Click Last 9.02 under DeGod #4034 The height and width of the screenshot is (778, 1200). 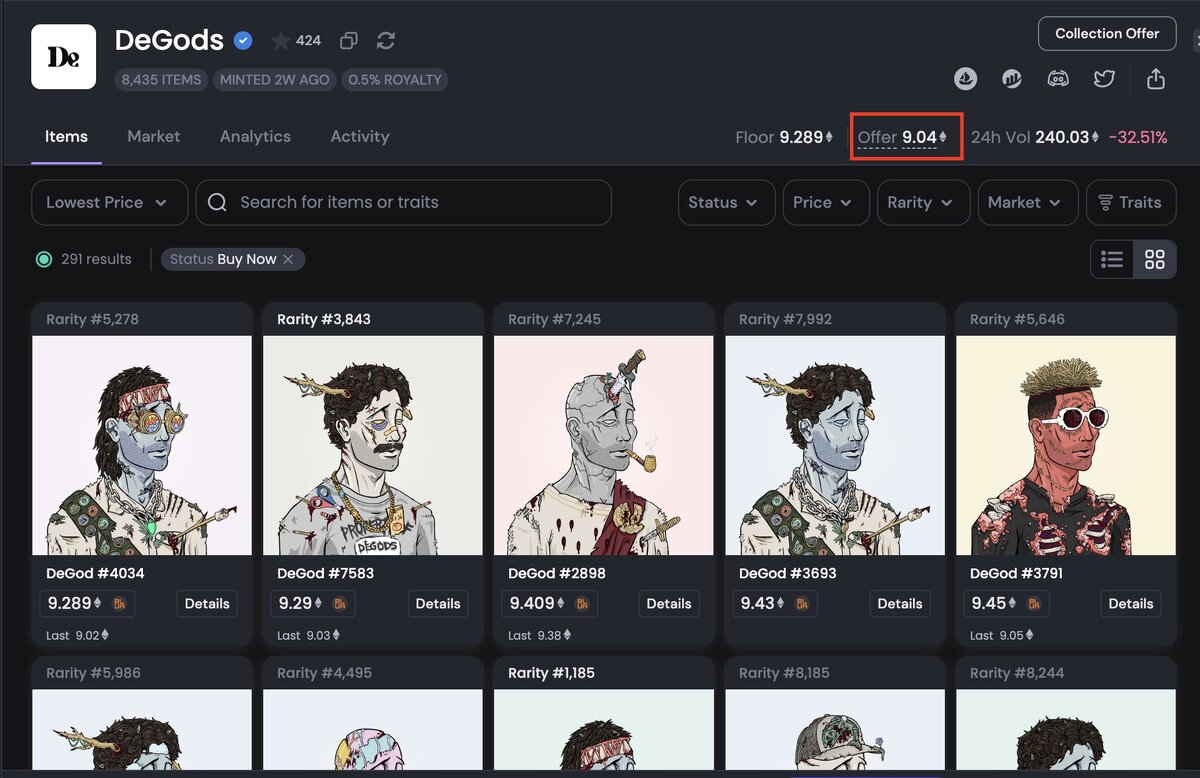pyautogui.click(x=78, y=635)
